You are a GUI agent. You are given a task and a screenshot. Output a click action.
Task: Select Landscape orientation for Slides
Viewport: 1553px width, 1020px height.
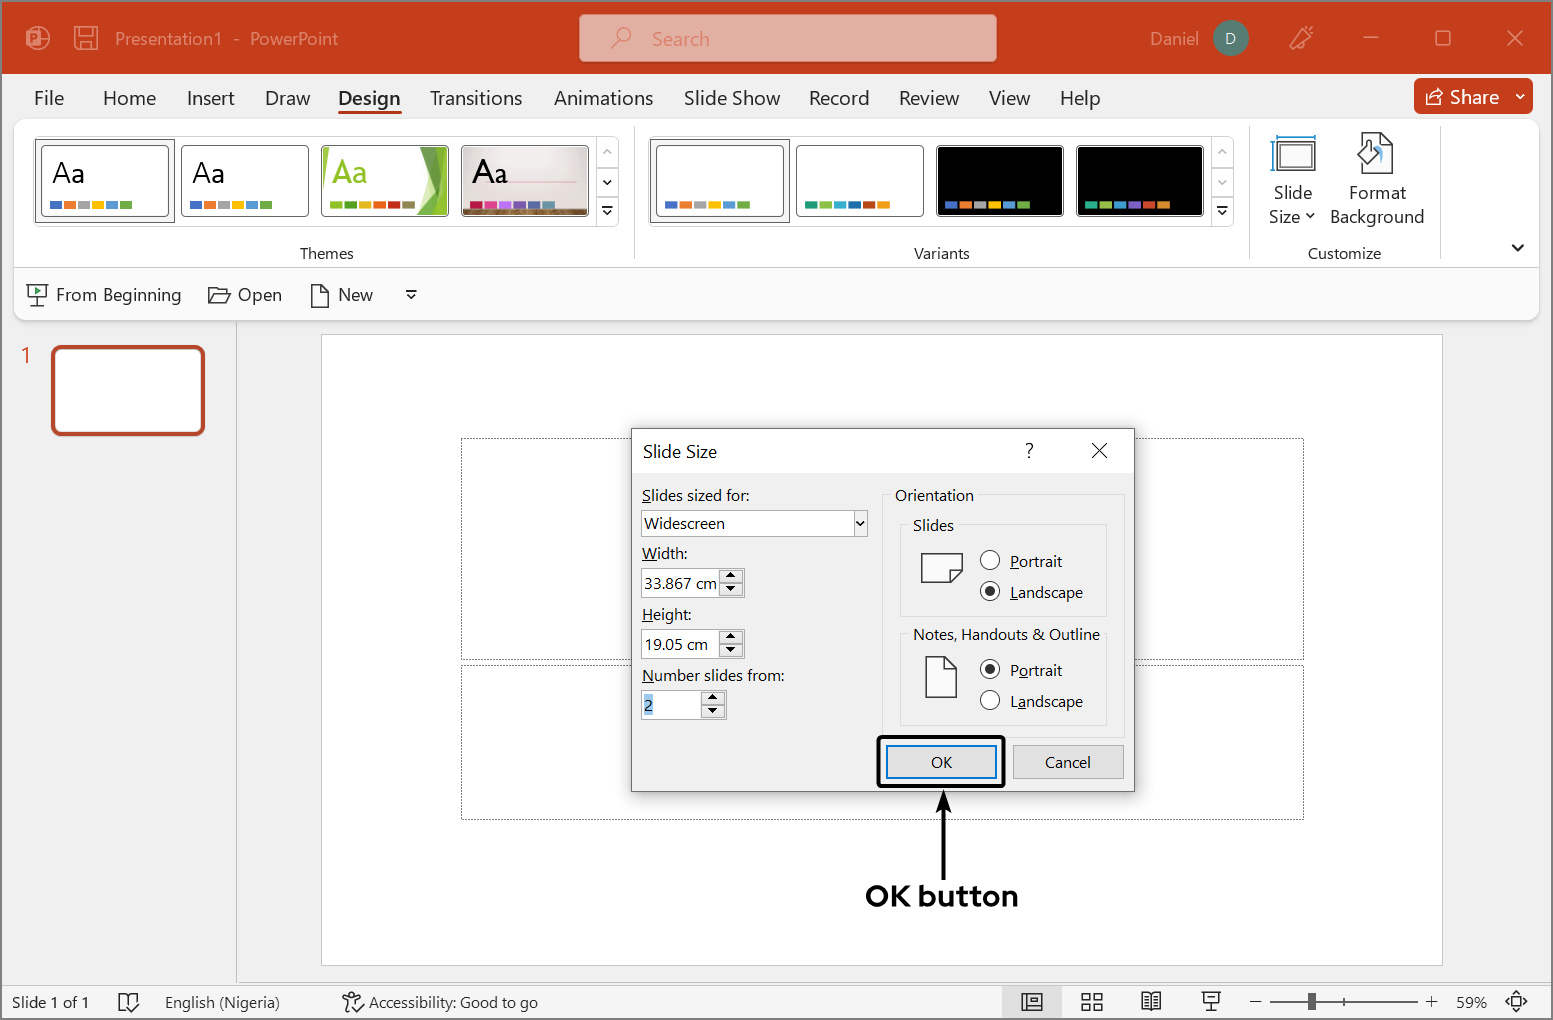click(990, 592)
